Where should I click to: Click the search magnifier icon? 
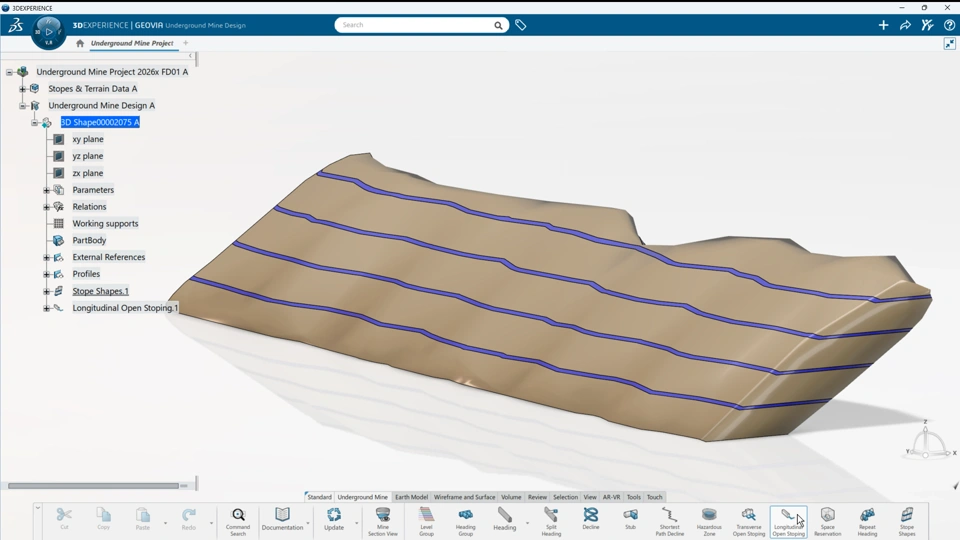[498, 25]
